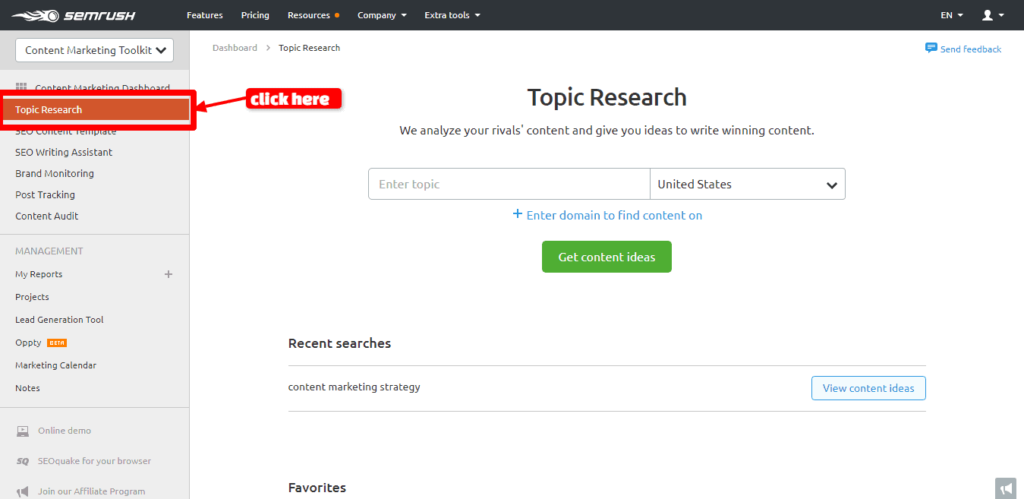Click the Online demo monitor icon
Screen dimensions: 1024x499
click(x=23, y=431)
